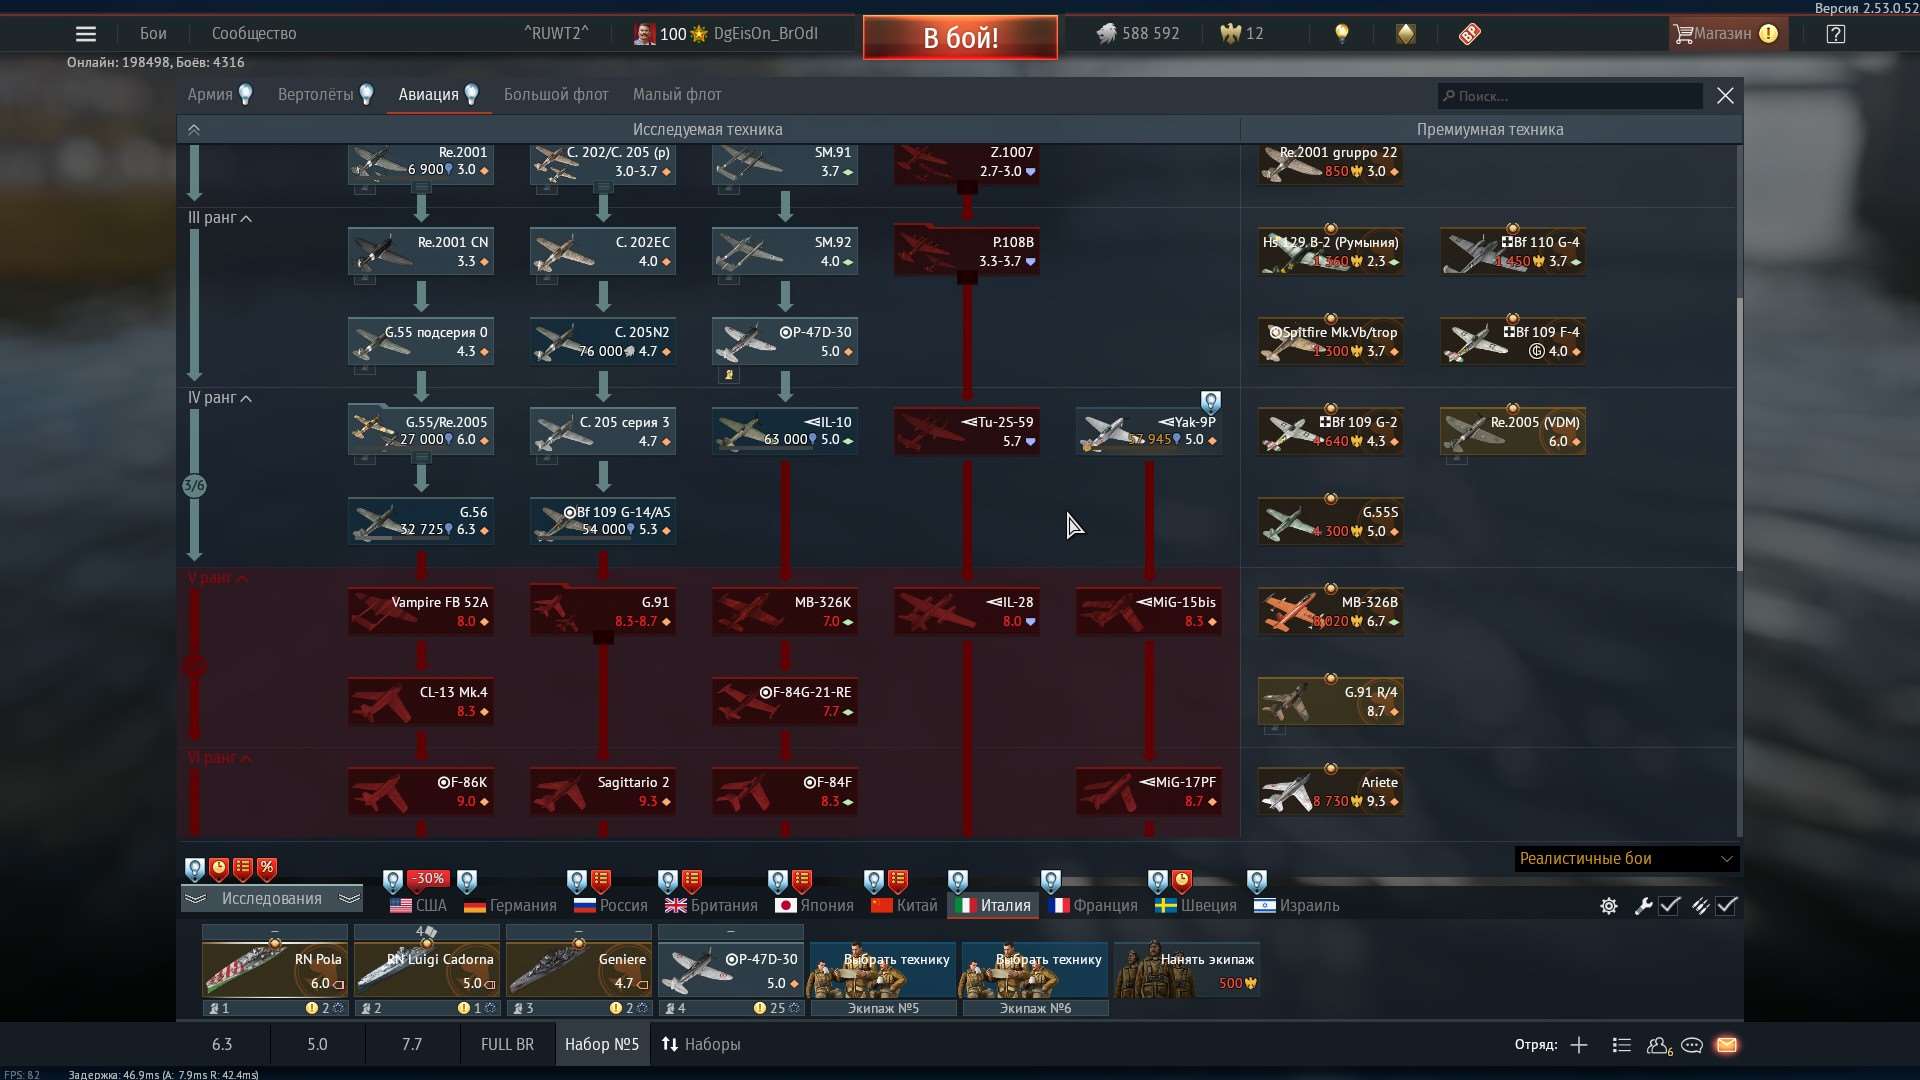Add squad member with plus icon
1920x1080 pixels.
pos(1579,1045)
